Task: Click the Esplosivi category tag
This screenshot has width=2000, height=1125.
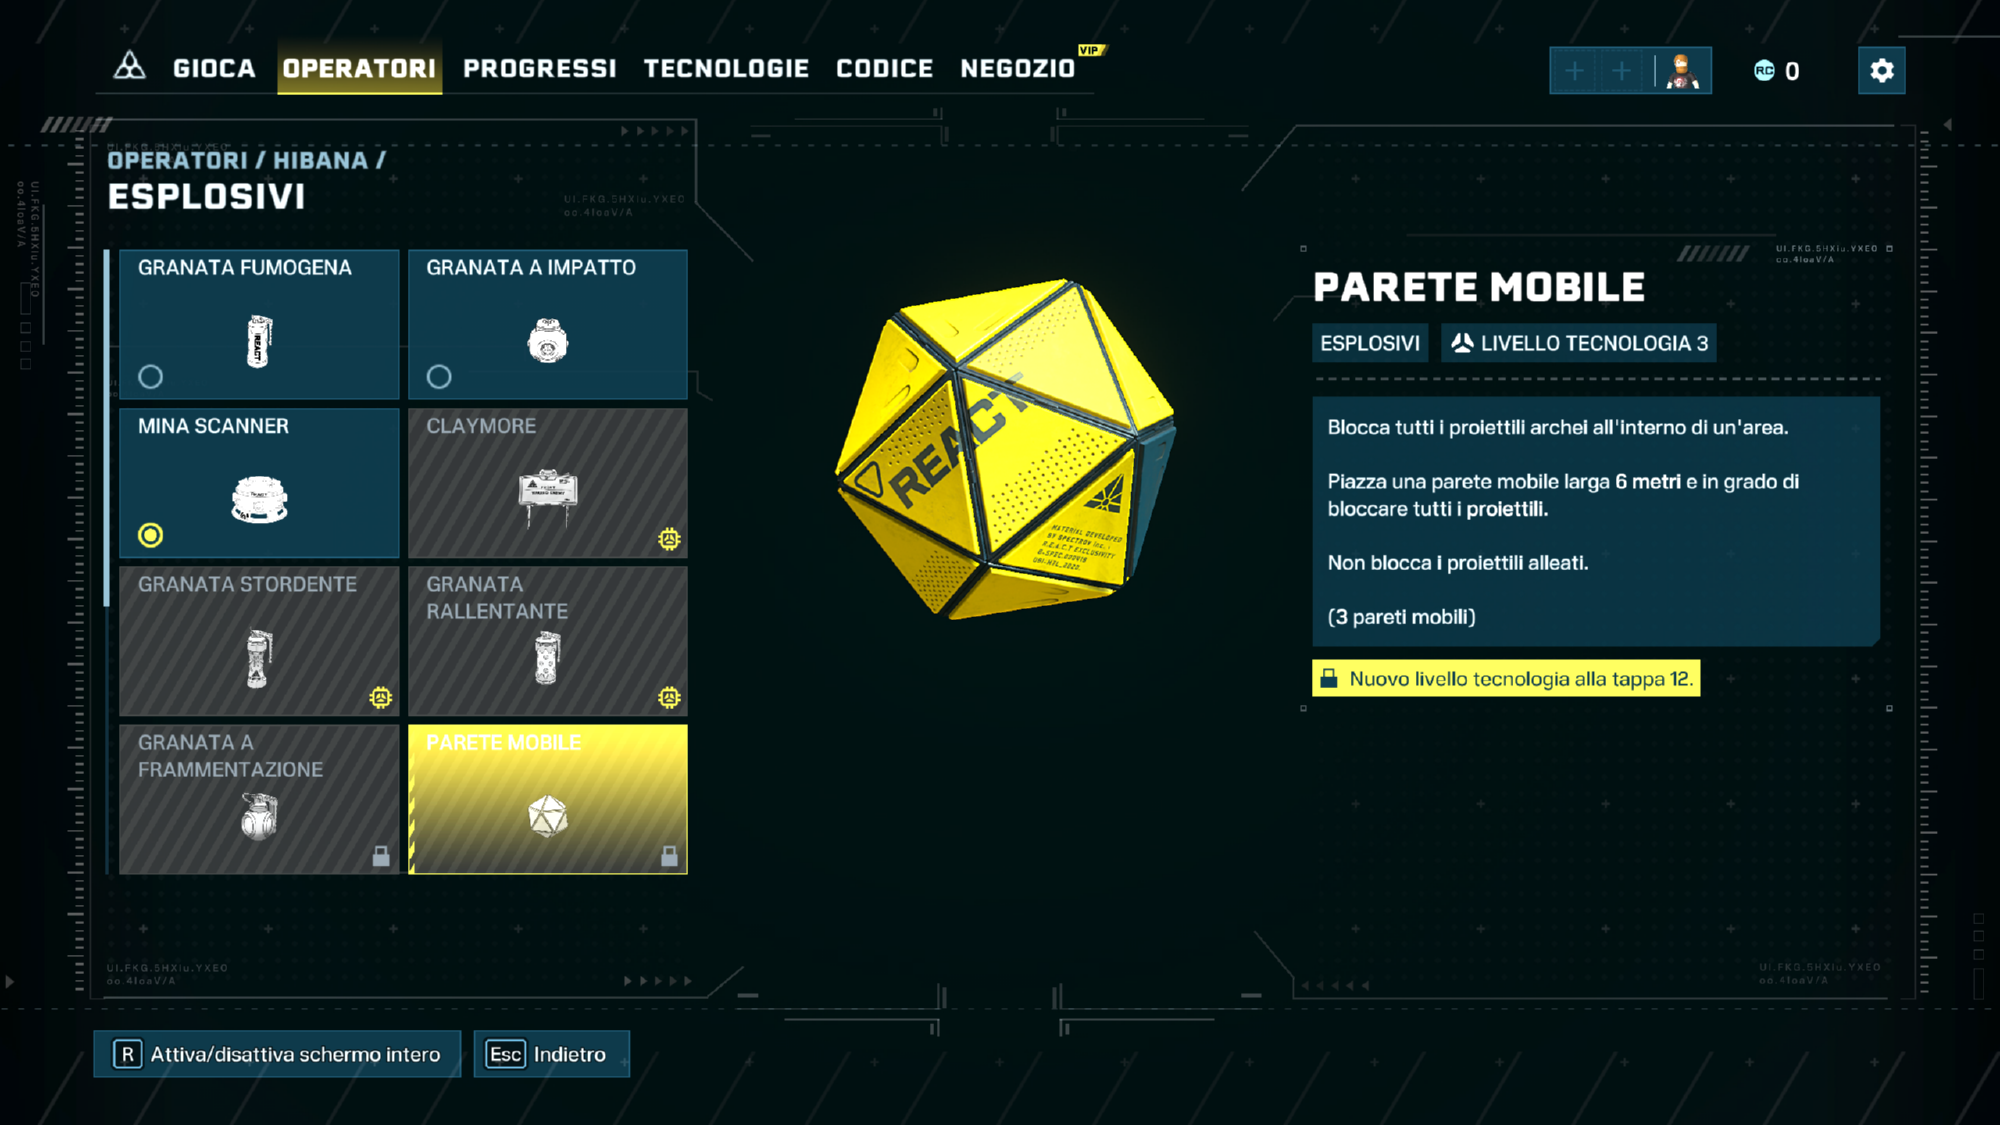Action: [1370, 343]
